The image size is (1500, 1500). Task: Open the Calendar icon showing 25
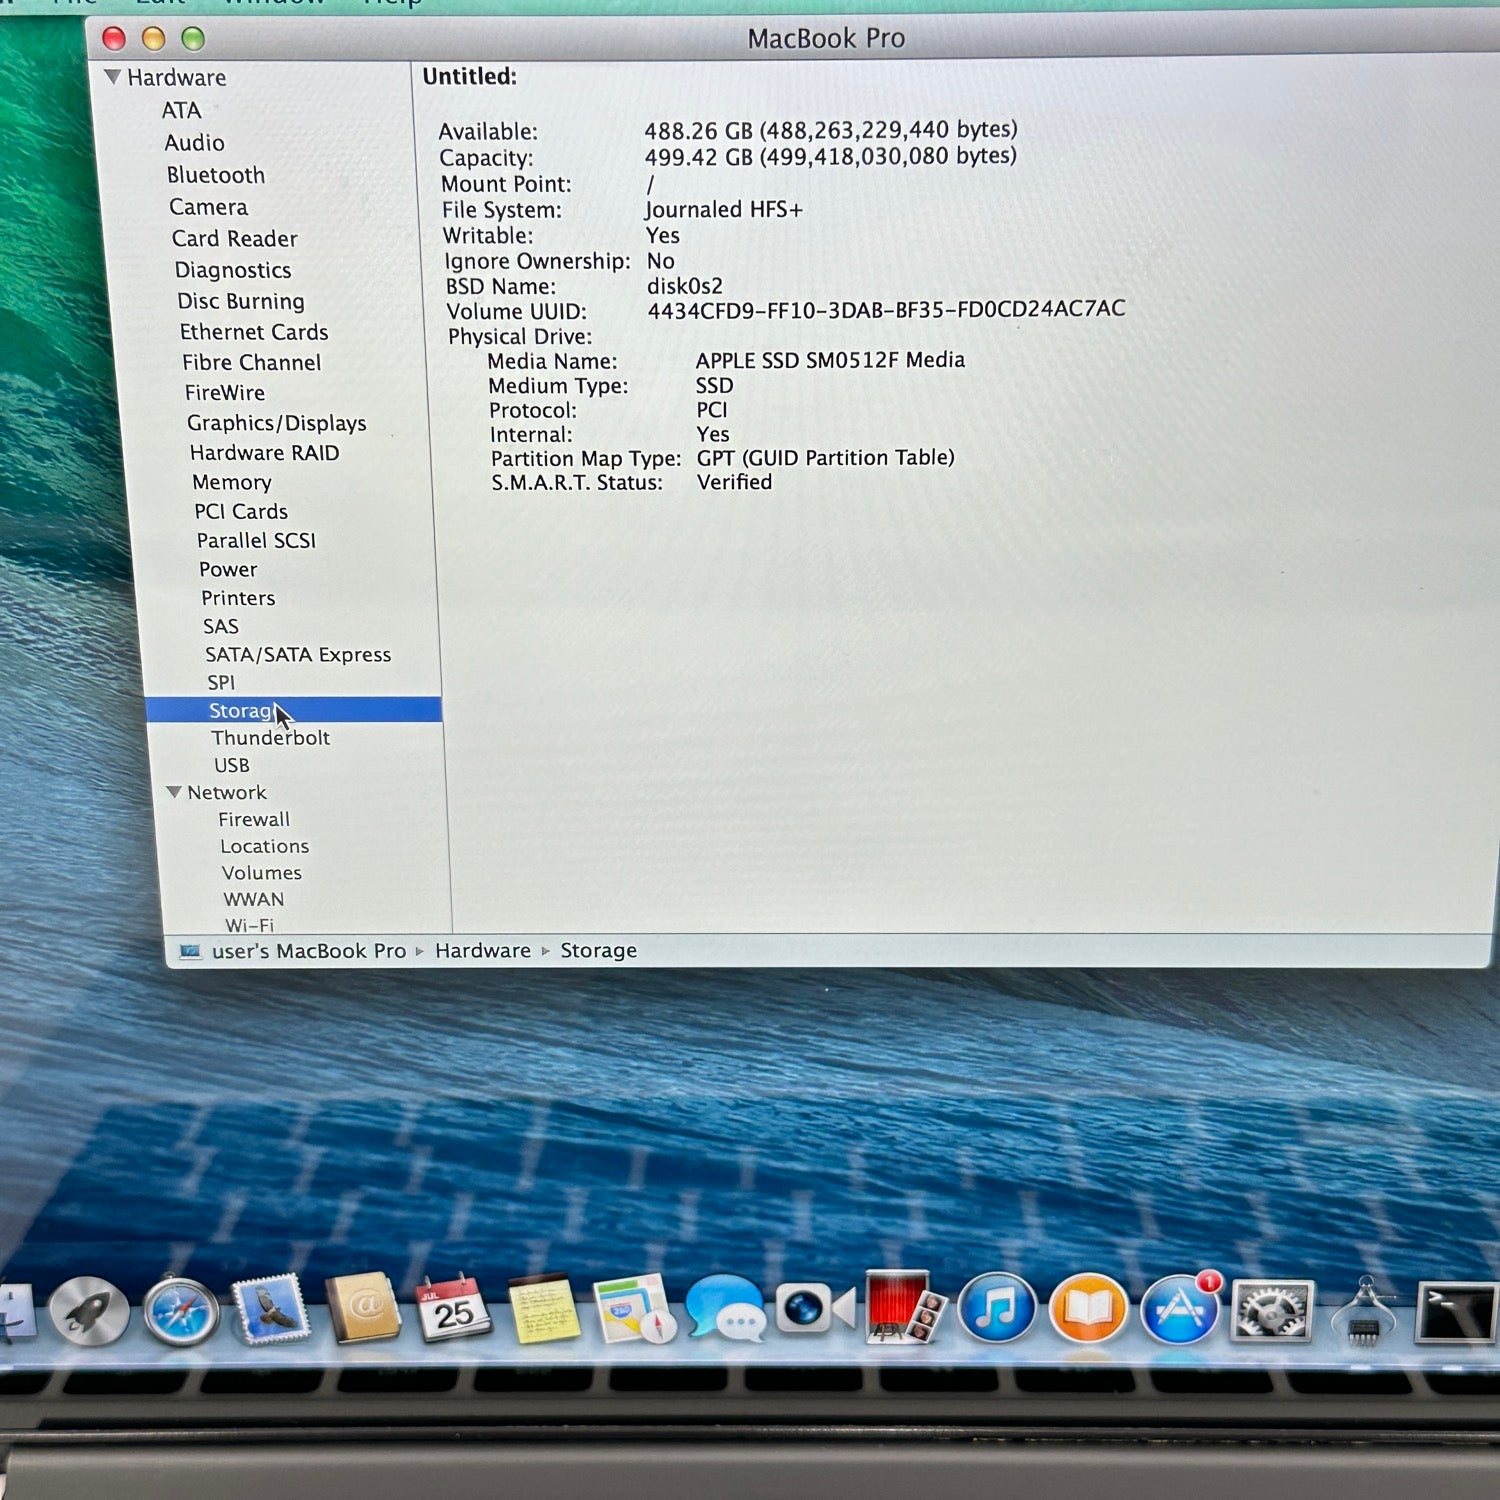click(x=453, y=1307)
